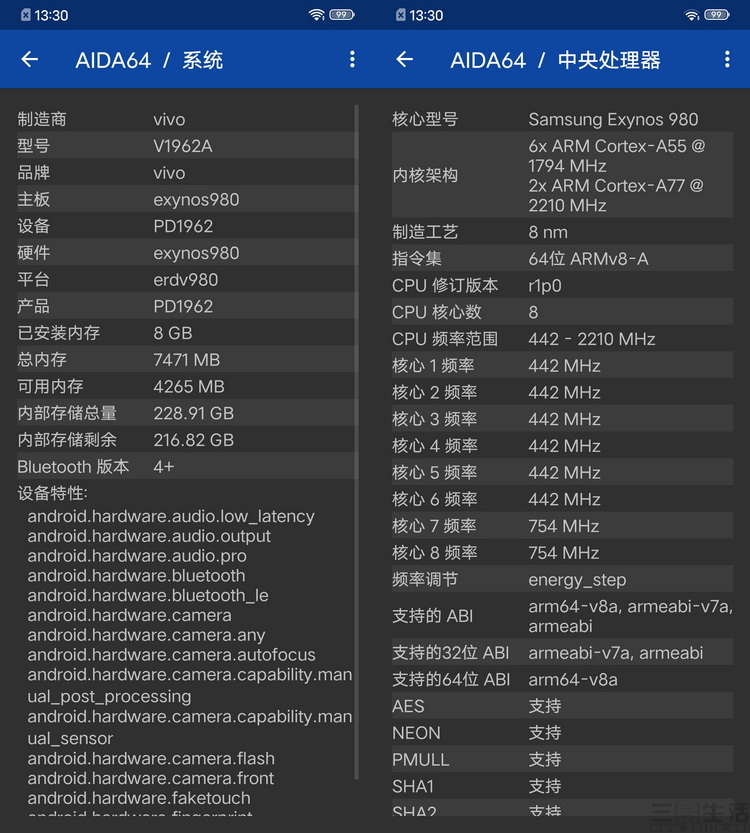This screenshot has width=750, height=833.
Task: Tap notification icon beside left 13:30 clock
Action: 25,15
